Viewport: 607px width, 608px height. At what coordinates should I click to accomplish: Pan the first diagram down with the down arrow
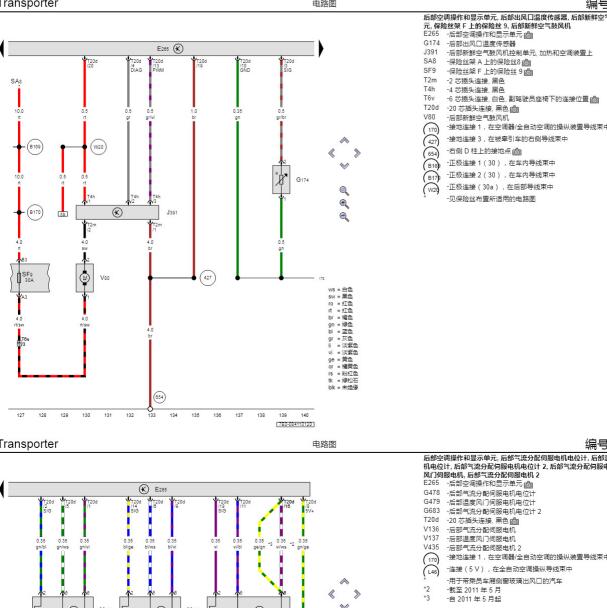[x=344, y=166]
